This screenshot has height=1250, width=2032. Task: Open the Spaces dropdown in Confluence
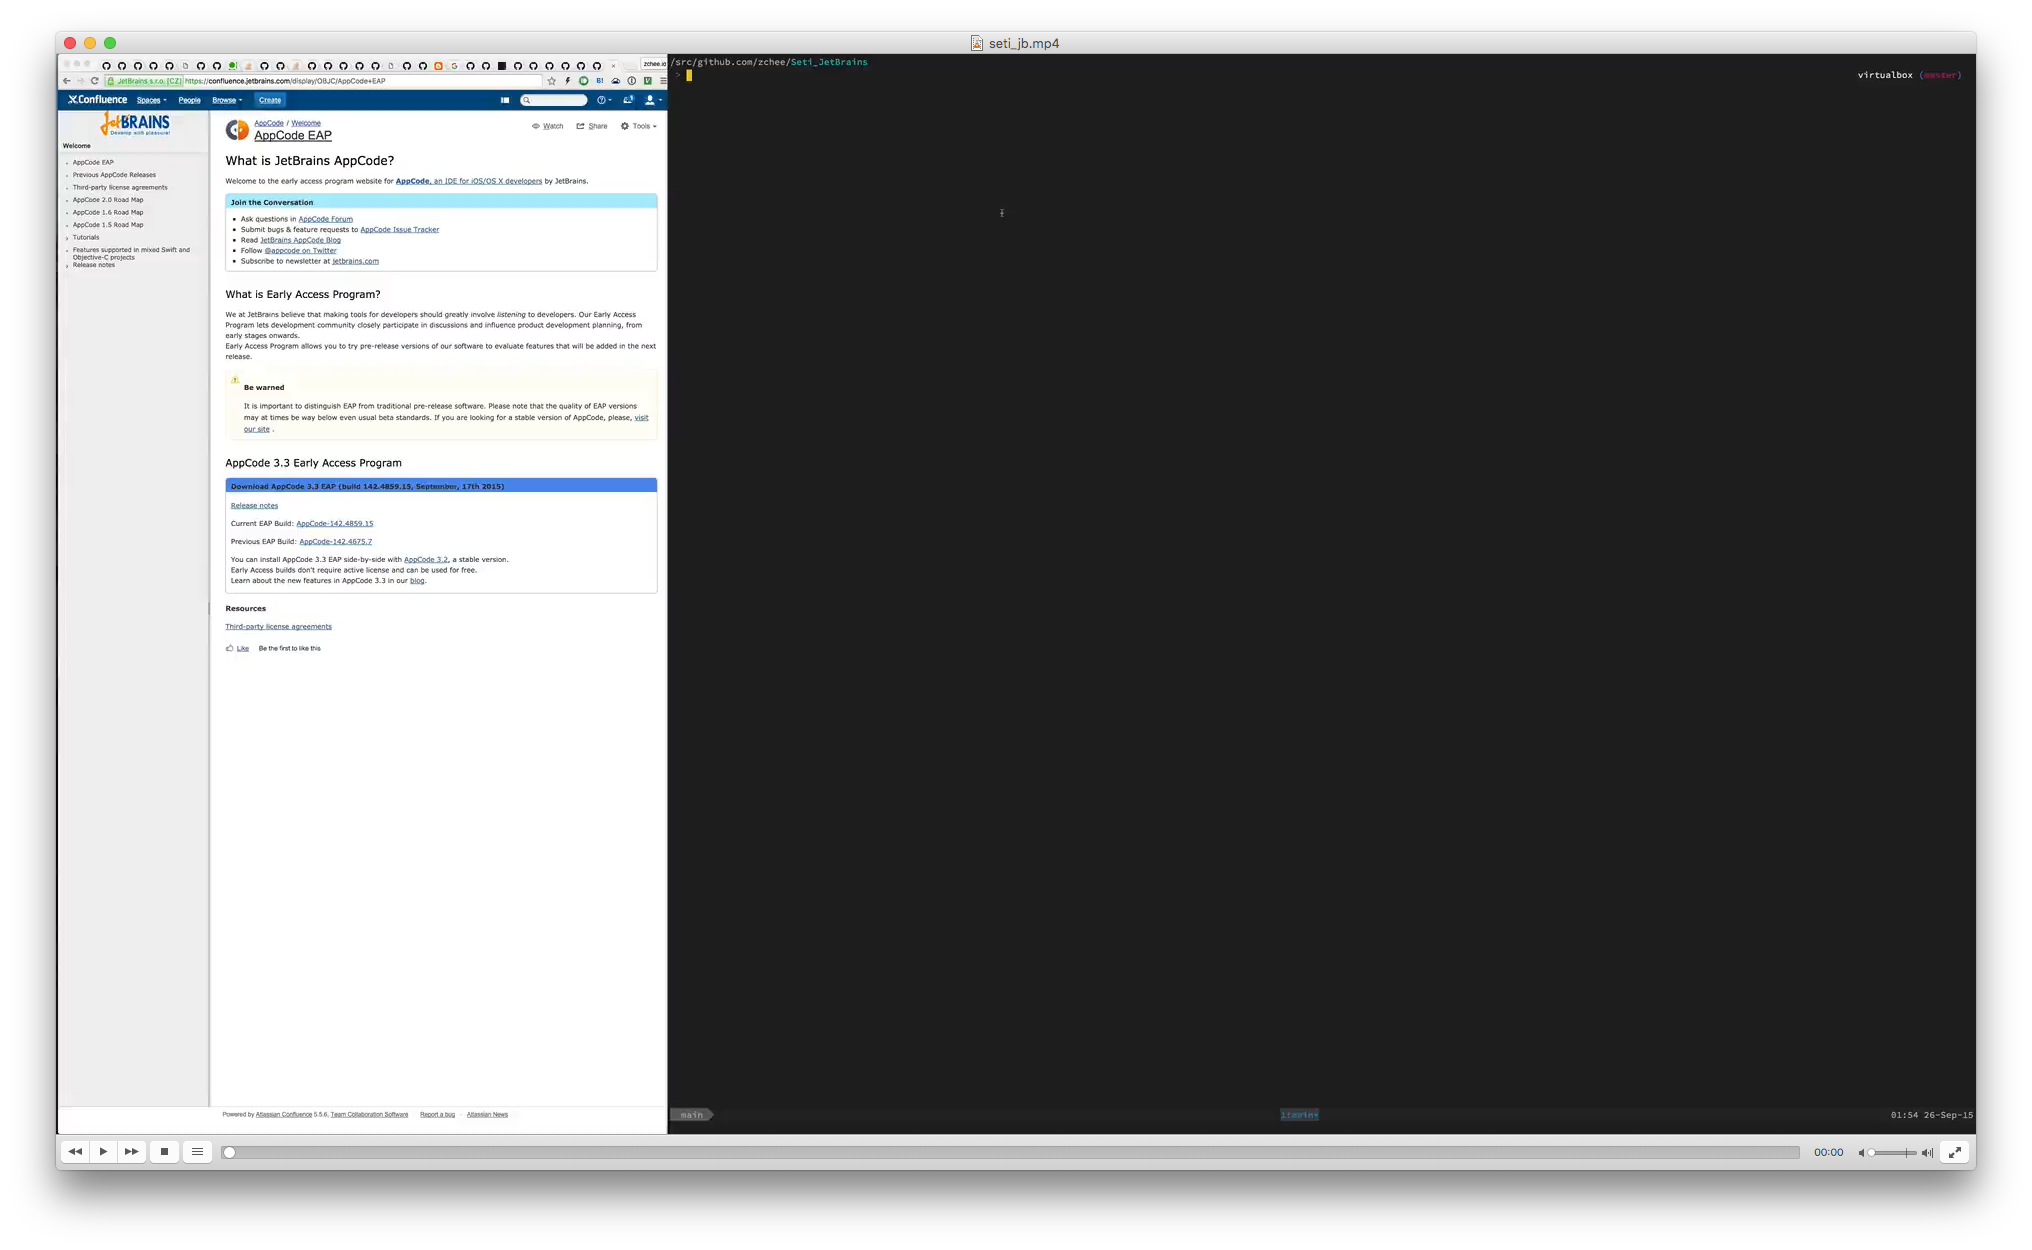click(151, 100)
